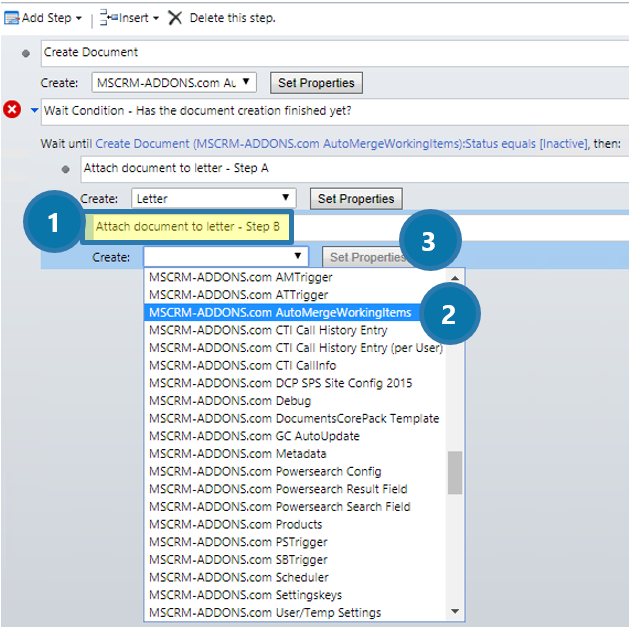Click the dropdown list scrollbar thumb
This screenshot has height=627, width=629.
(455, 473)
